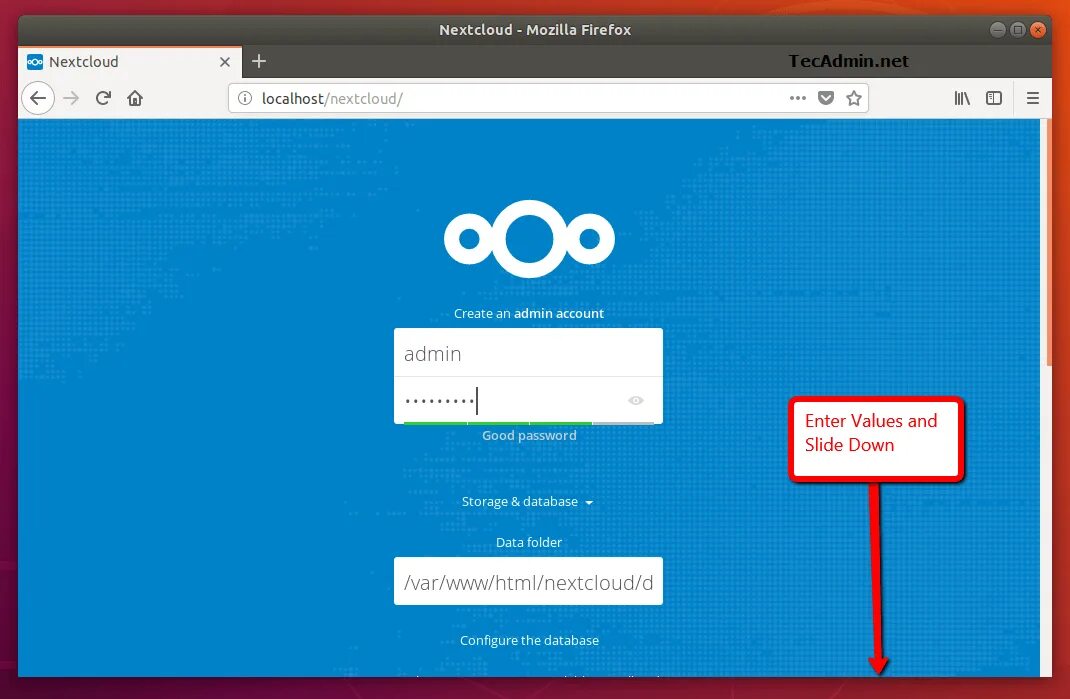
Task: Edit the Data folder path field
Action: coord(528,582)
